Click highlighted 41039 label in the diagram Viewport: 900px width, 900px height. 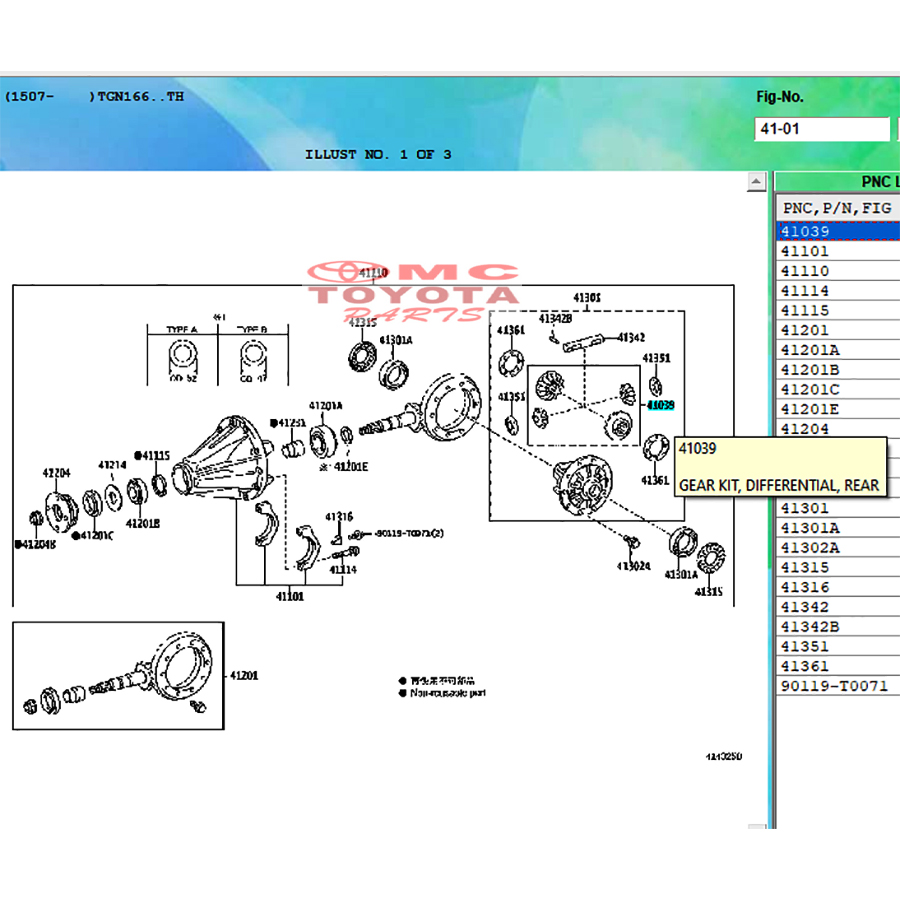[661, 406]
